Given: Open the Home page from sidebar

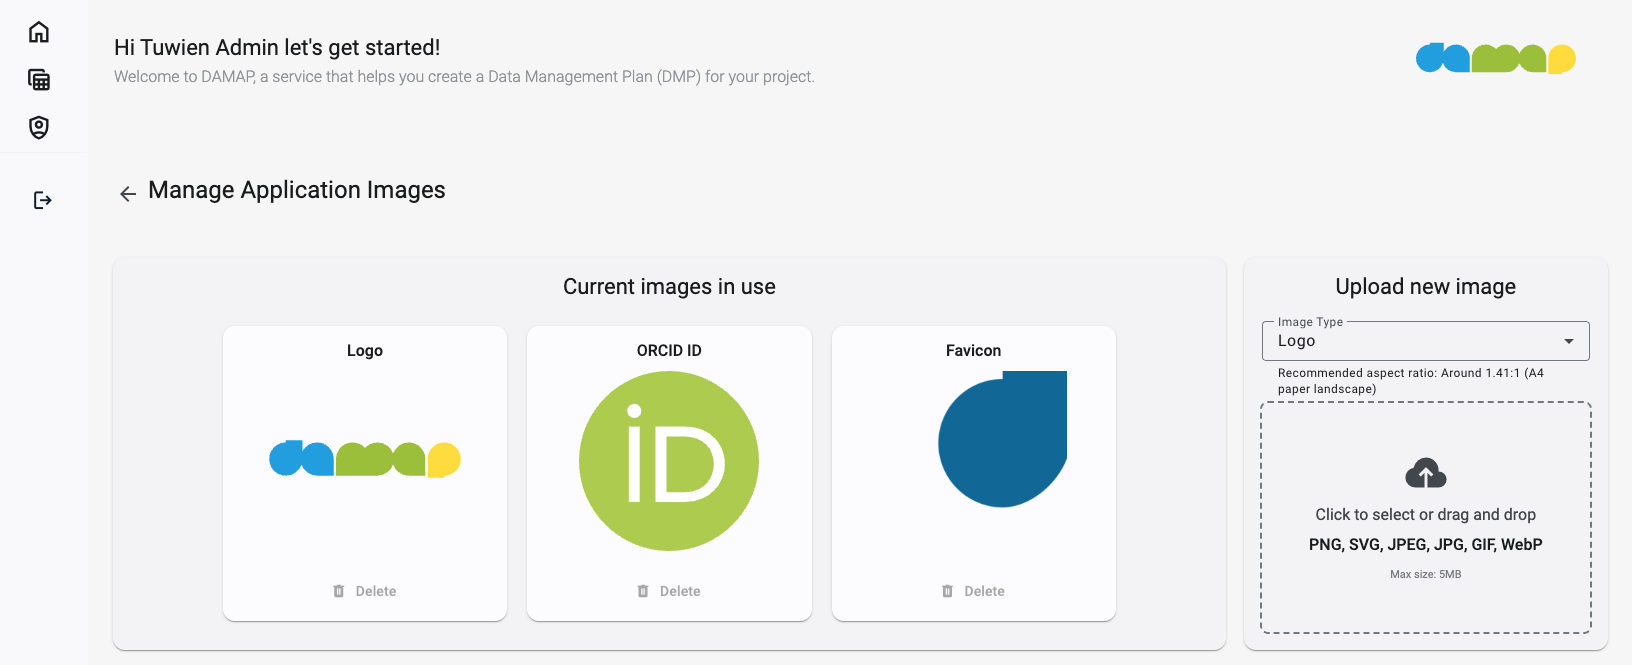Looking at the screenshot, I should pyautogui.click(x=39, y=32).
